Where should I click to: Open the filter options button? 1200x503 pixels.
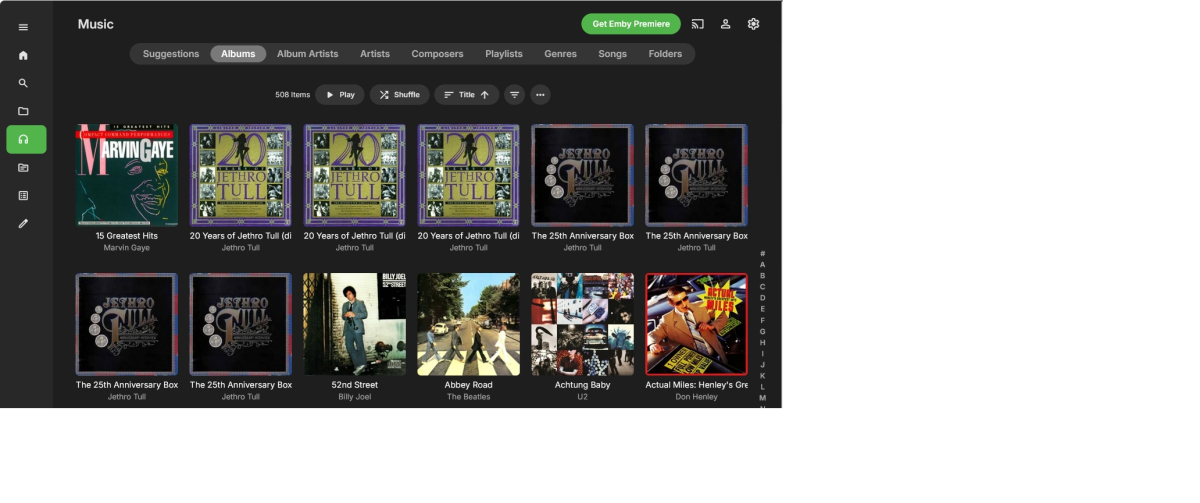[x=514, y=95]
